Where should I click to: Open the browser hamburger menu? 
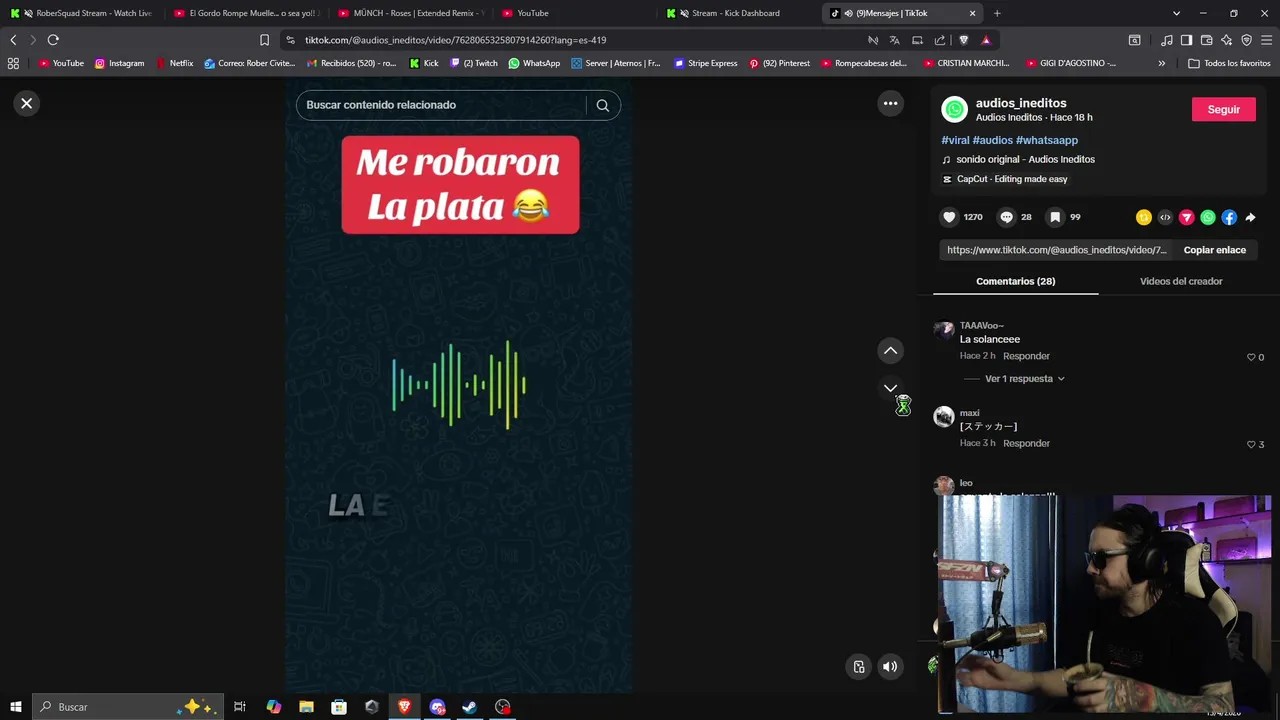click(x=1267, y=40)
